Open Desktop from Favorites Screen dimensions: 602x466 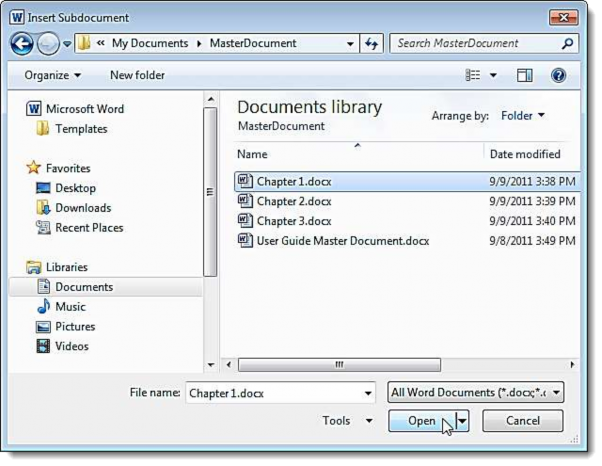coord(75,188)
